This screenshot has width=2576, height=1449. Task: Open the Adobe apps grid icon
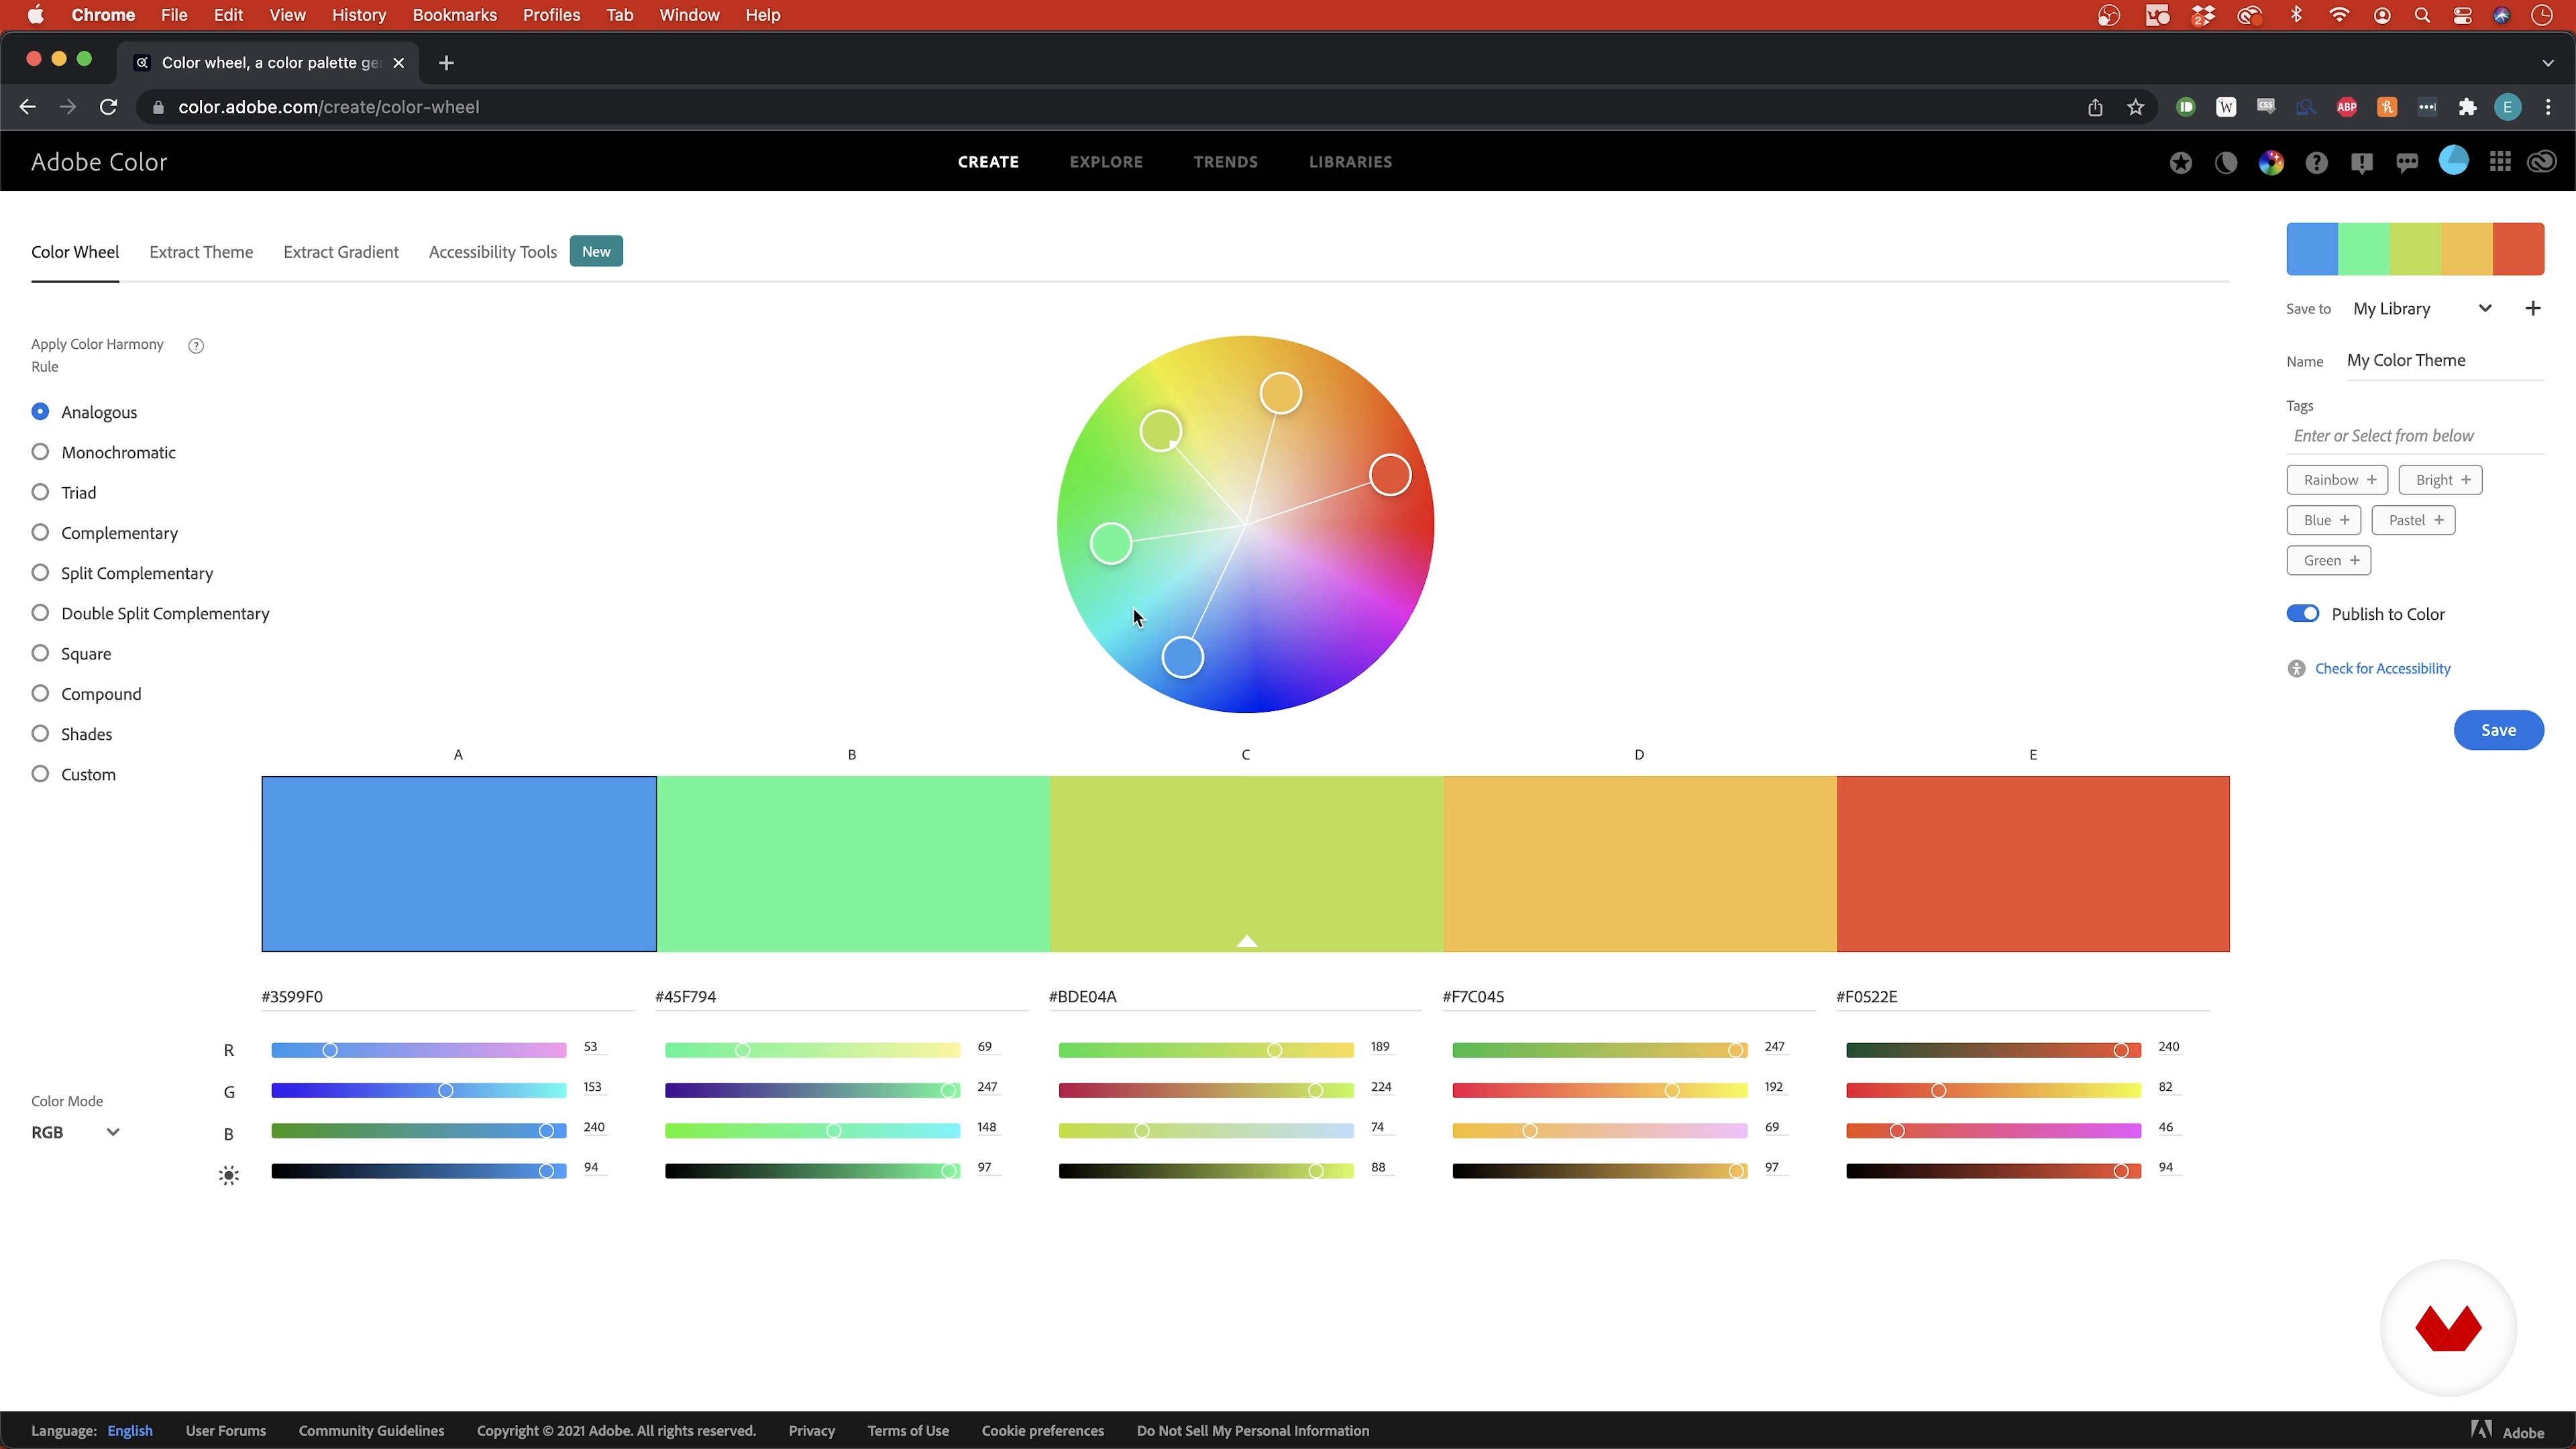(2500, 162)
